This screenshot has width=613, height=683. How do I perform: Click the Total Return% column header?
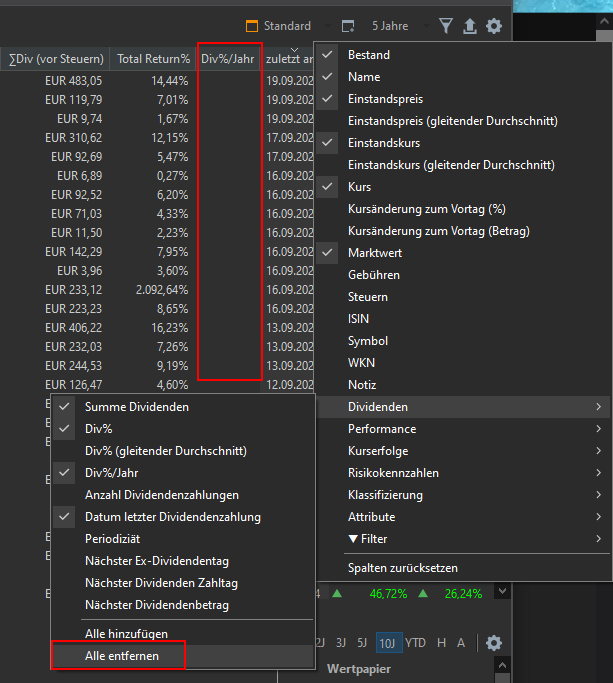153,59
